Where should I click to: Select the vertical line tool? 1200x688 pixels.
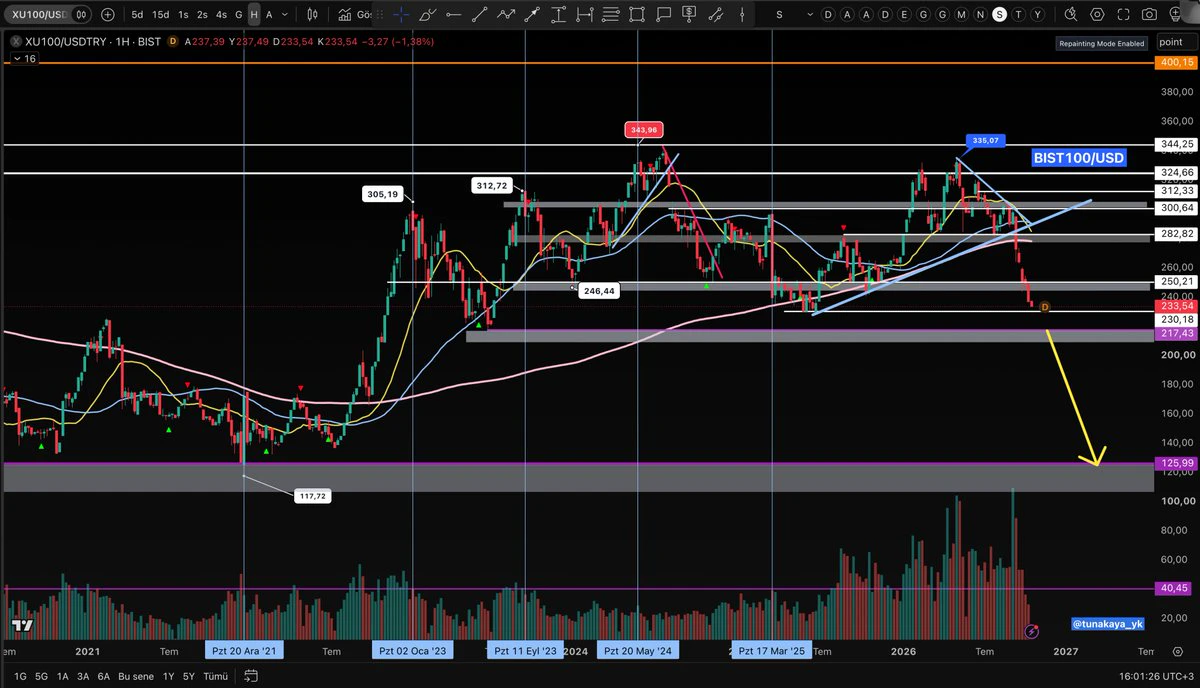tap(740, 15)
